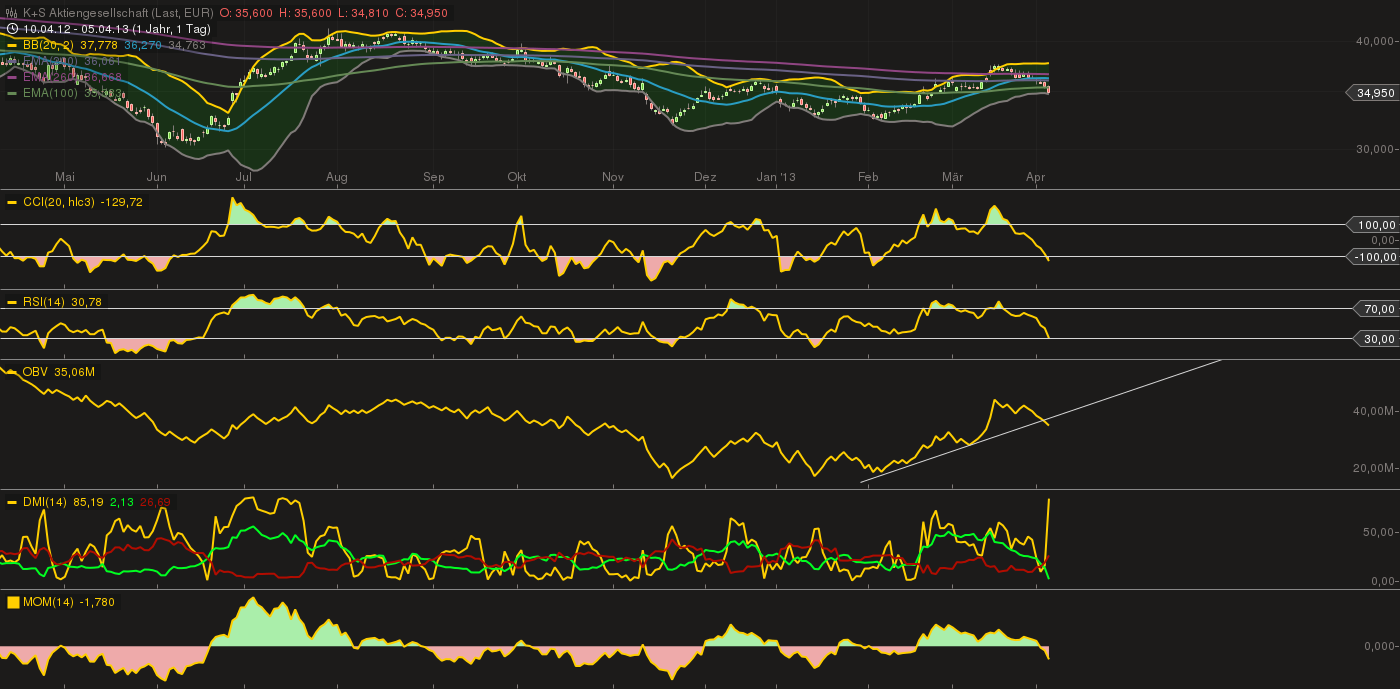This screenshot has height=689, width=1400.
Task: Click the OBV axis label 40,00M
Action: 1375,411
